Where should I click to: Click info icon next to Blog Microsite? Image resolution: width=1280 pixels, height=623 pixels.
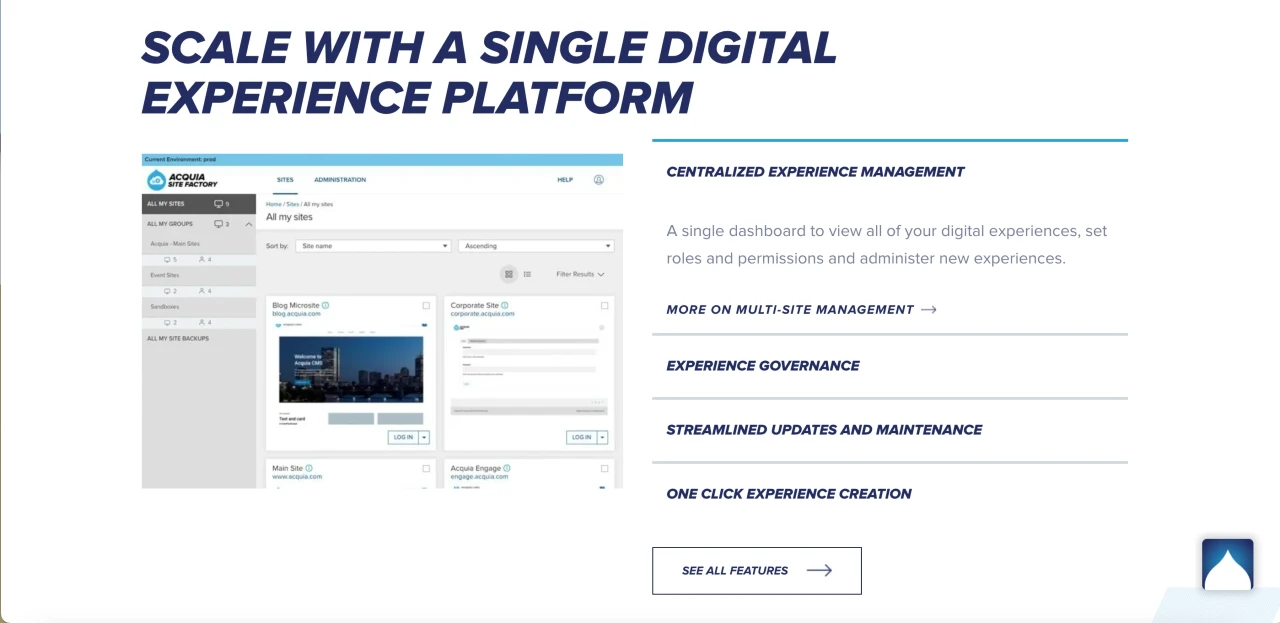pos(326,305)
